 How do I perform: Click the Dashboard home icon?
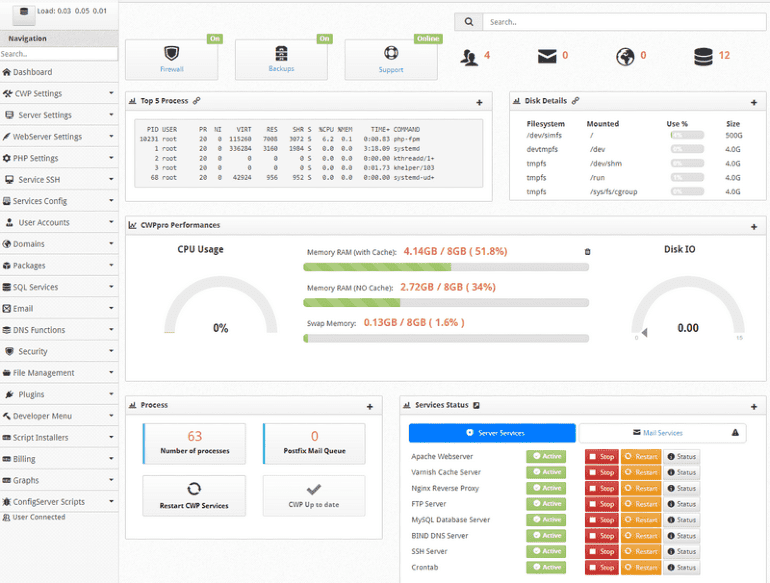tap(6, 72)
